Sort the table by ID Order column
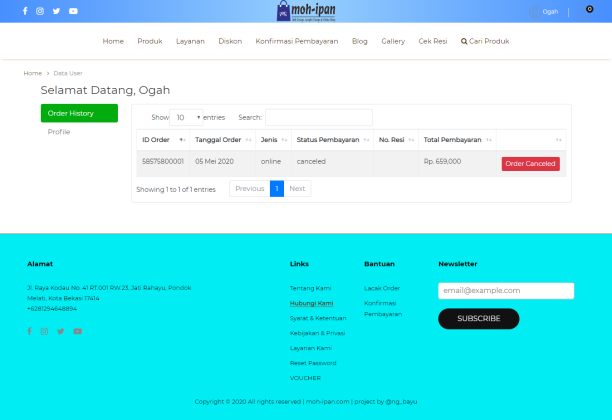 [162, 140]
